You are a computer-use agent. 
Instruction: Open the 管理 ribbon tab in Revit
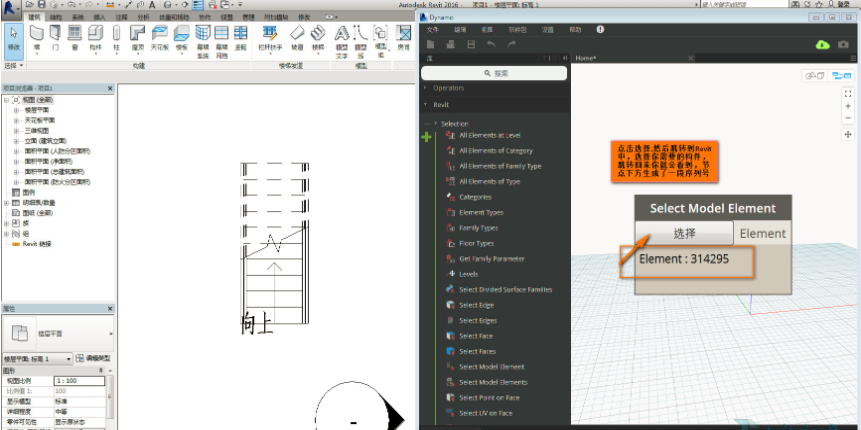(x=248, y=18)
